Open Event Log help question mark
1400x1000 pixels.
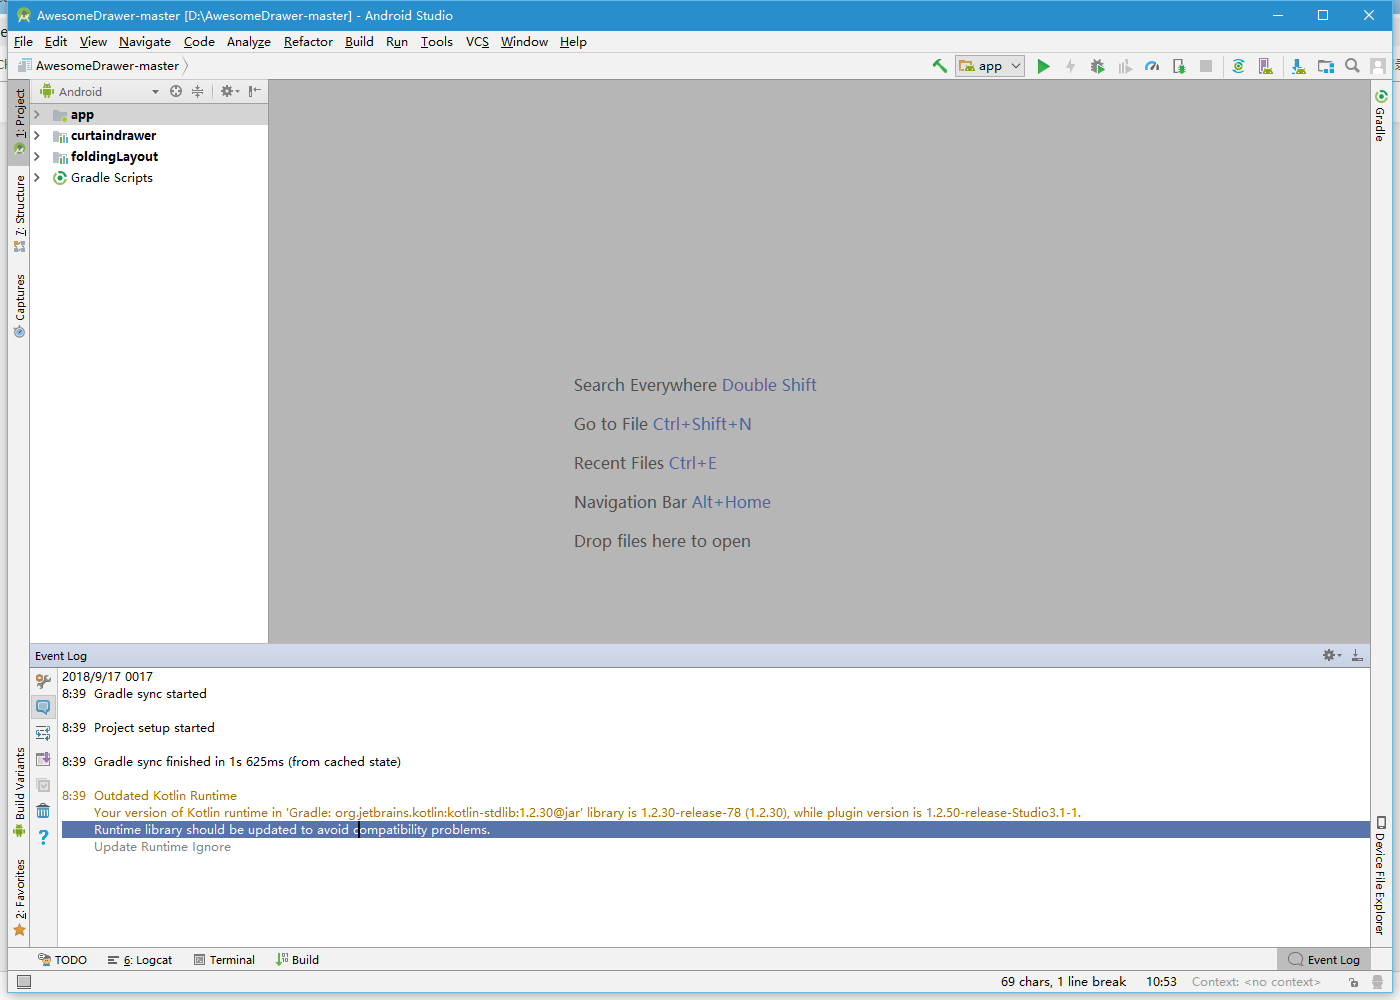coord(43,837)
